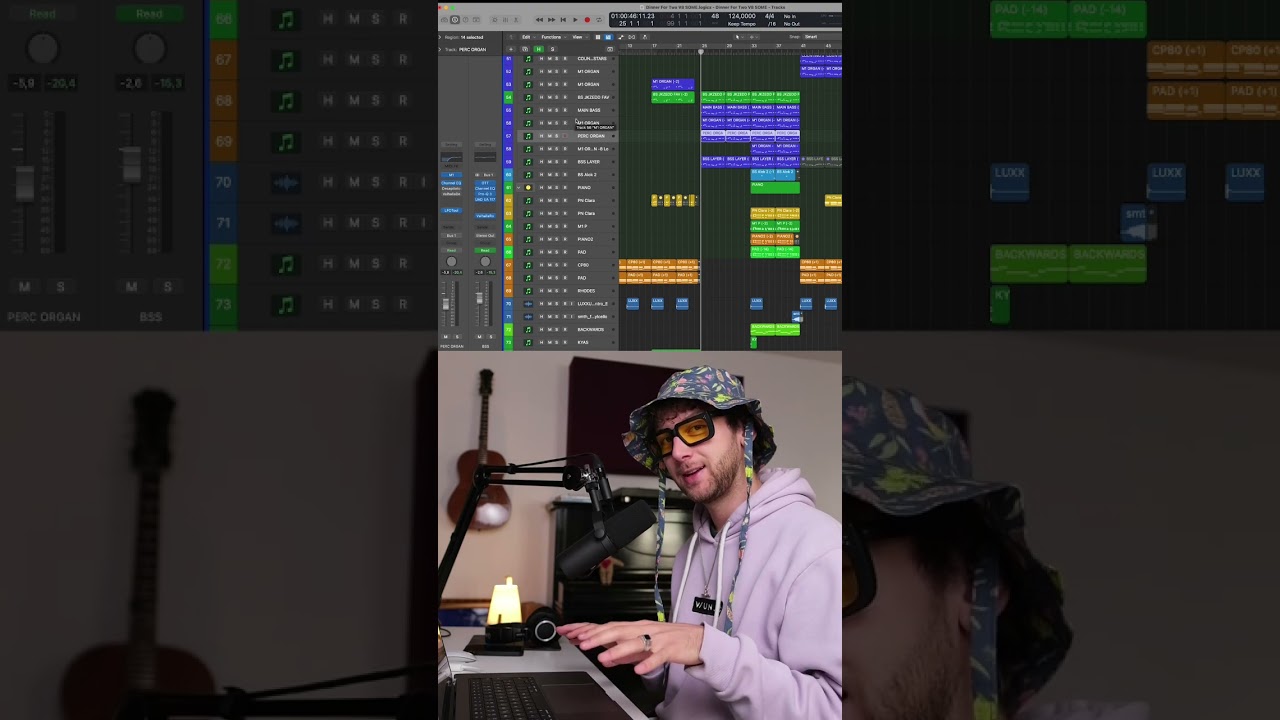Expand the Track PERC ORGAN inspector triangle
This screenshot has width=1280, height=720.
(440, 49)
